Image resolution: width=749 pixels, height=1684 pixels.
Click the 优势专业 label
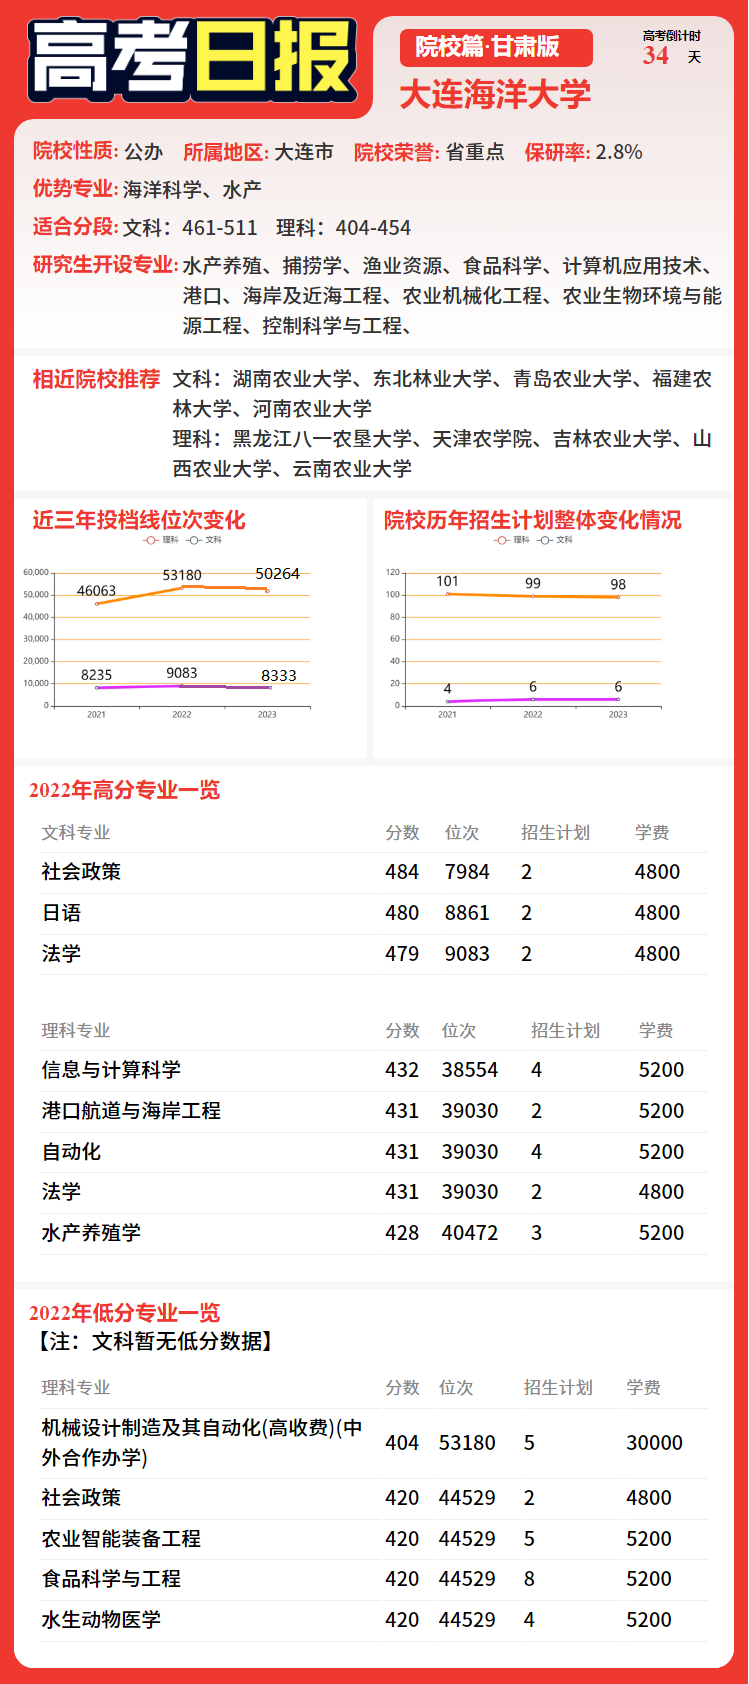pyautogui.click(x=75, y=189)
